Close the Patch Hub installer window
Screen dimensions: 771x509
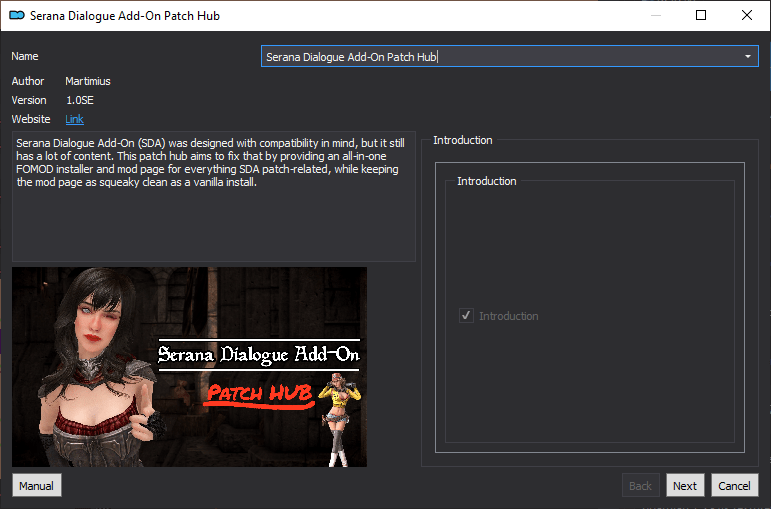pyautogui.click(x=746, y=15)
